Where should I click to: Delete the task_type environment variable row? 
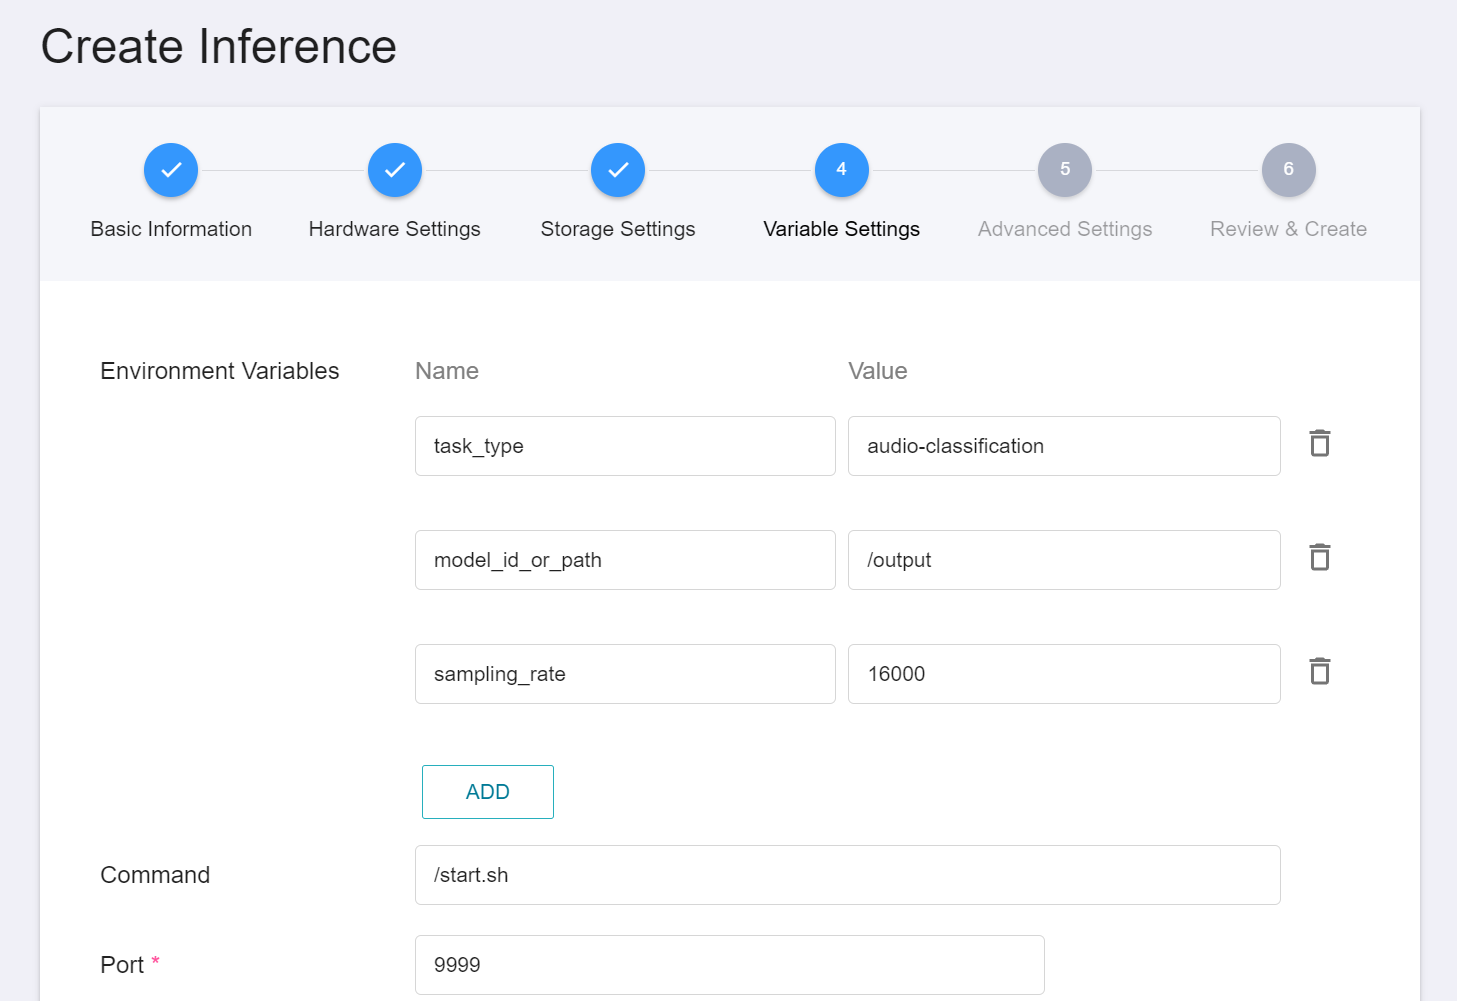(1320, 443)
